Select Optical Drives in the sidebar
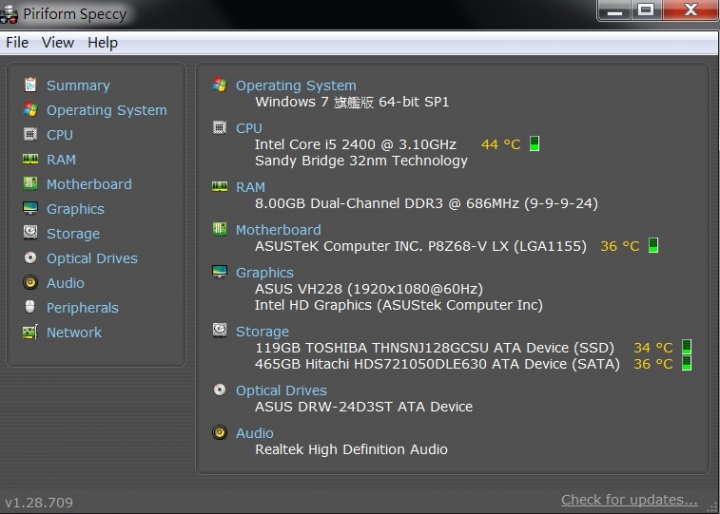 (x=92, y=258)
